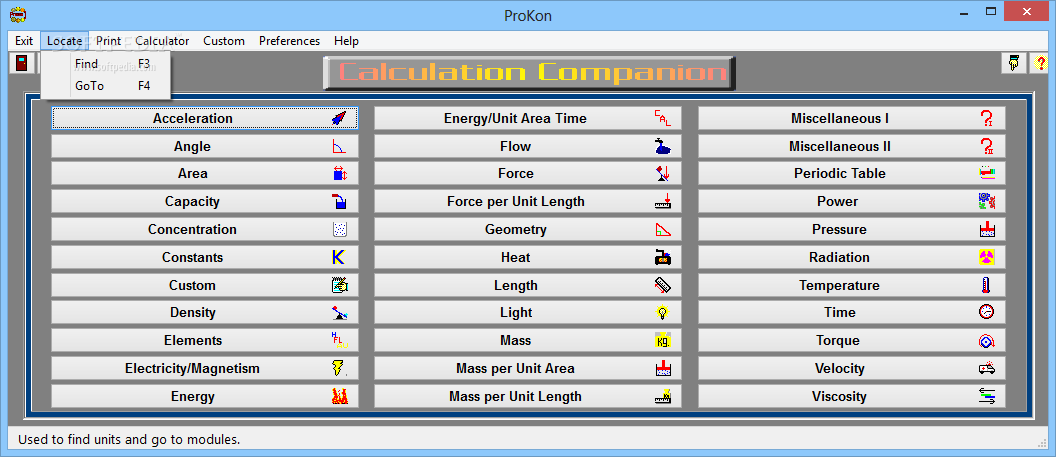Click the arrows icon beside Viscosity
1056x457 pixels.
(x=987, y=396)
